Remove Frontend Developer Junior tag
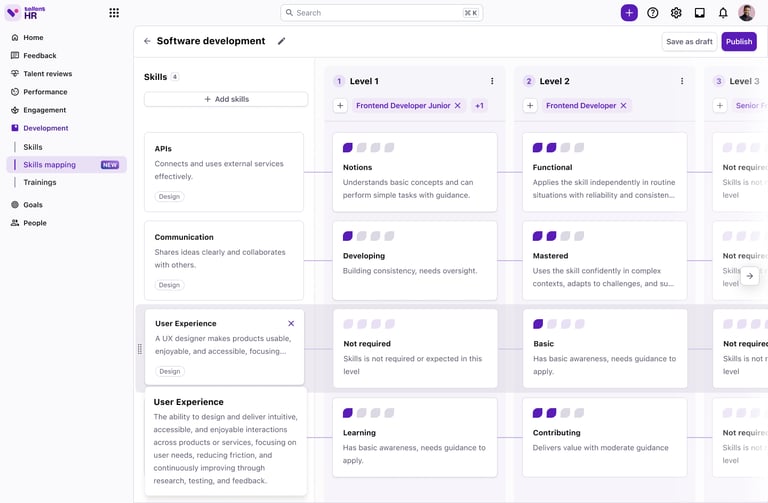Screen dimensions: 768x503 click(457, 105)
